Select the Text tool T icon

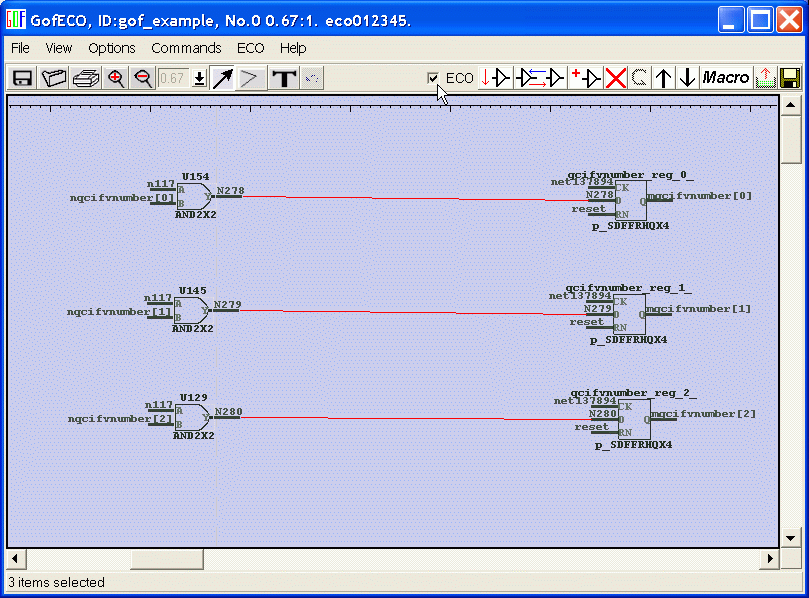(x=284, y=78)
